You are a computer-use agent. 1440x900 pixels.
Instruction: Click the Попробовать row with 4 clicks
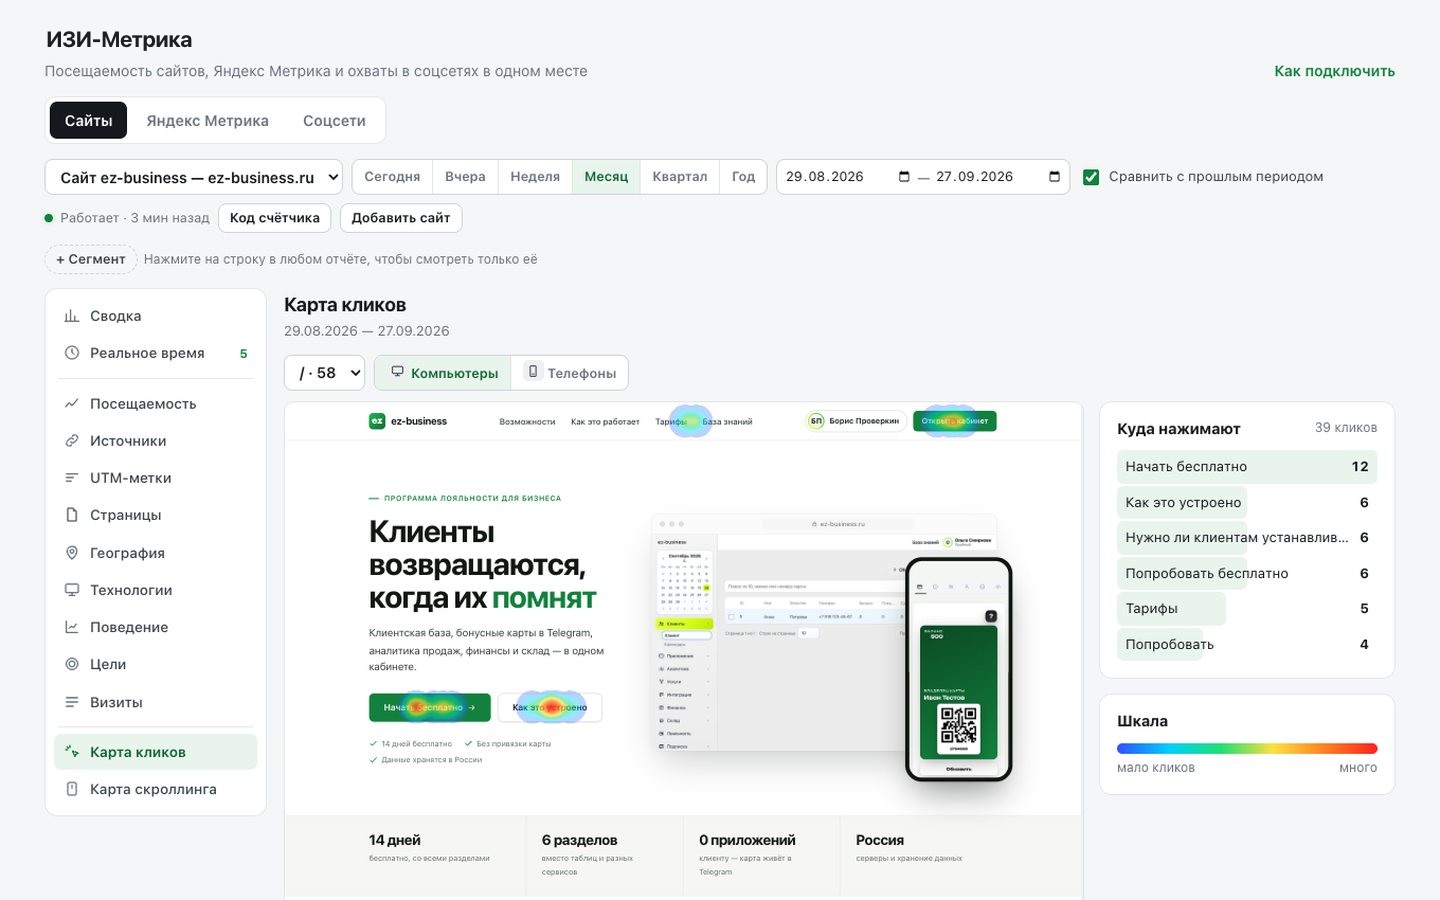click(x=1247, y=644)
